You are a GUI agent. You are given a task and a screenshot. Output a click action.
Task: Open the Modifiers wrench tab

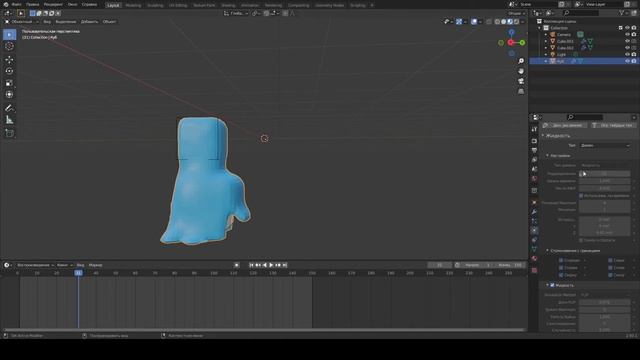coord(534,212)
